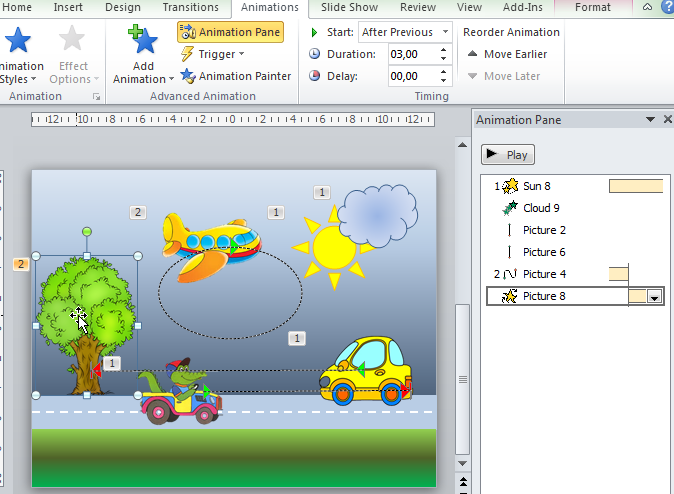Click the Add Animation green star icon
674x494 pixels.
pyautogui.click(x=144, y=42)
